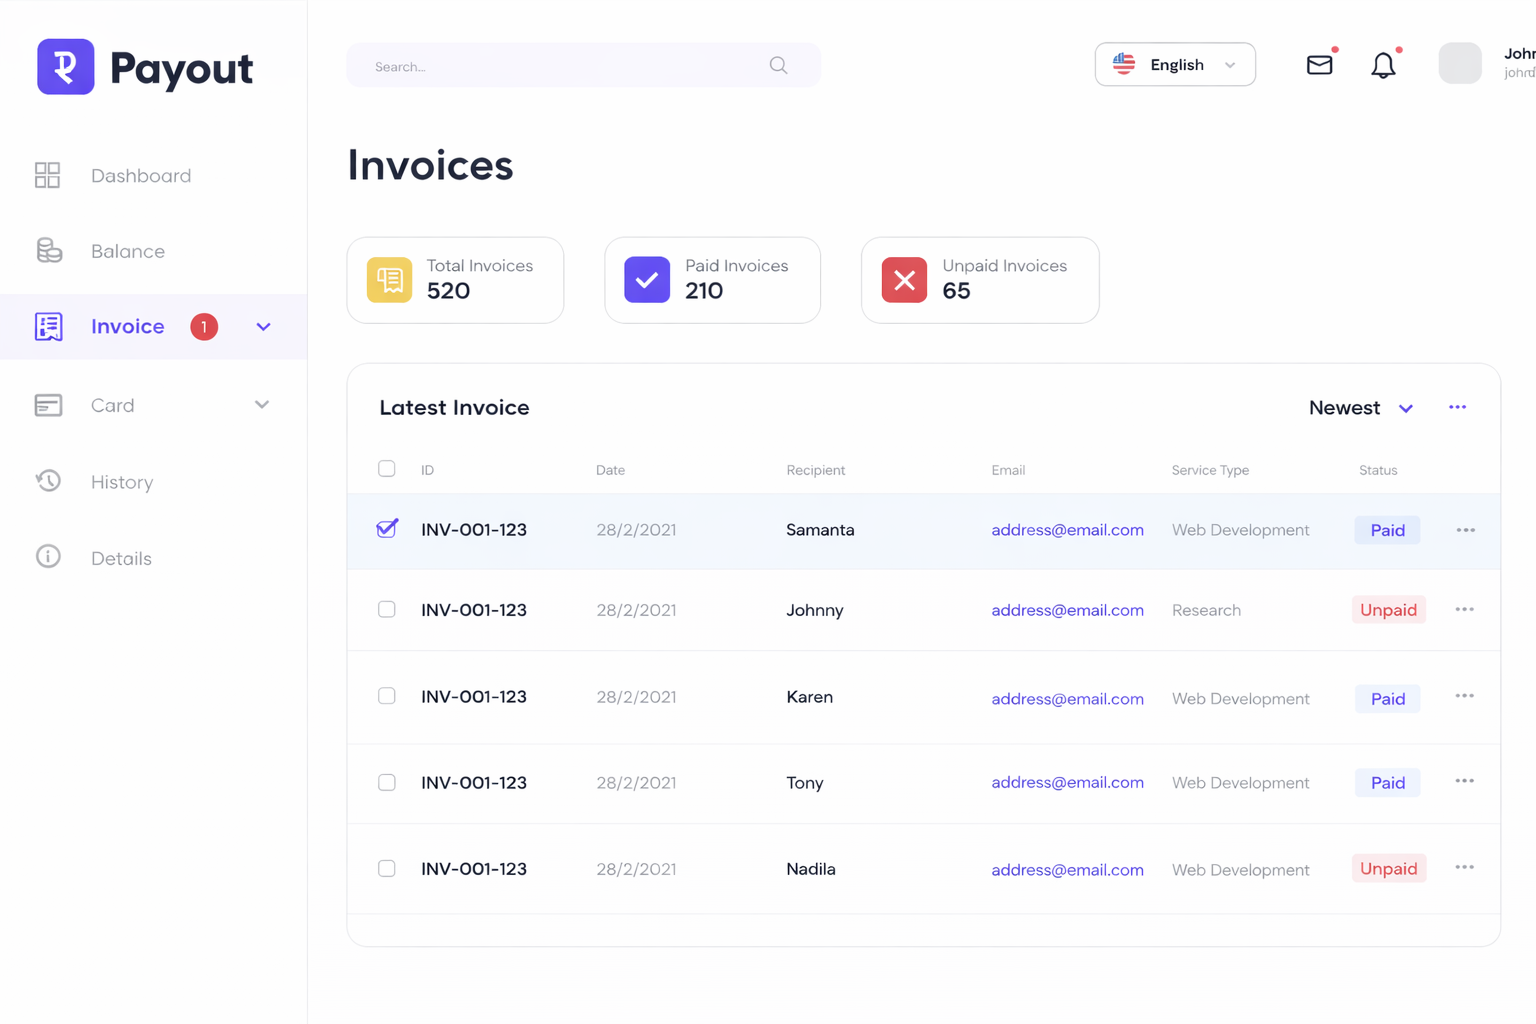Viewport: 1536px width, 1024px height.
Task: Click the yellow Total Invoices icon
Action: point(389,280)
